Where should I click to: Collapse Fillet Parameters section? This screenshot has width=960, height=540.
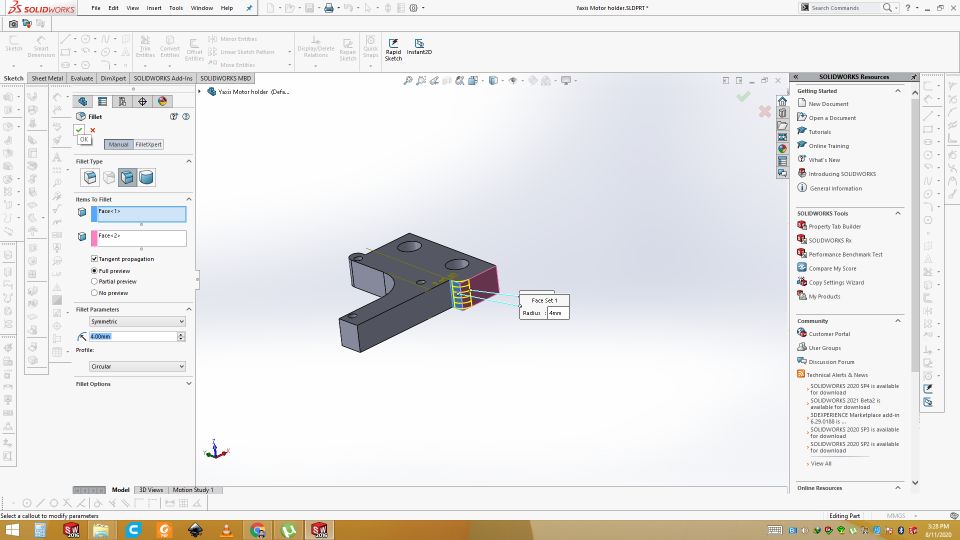pos(189,309)
